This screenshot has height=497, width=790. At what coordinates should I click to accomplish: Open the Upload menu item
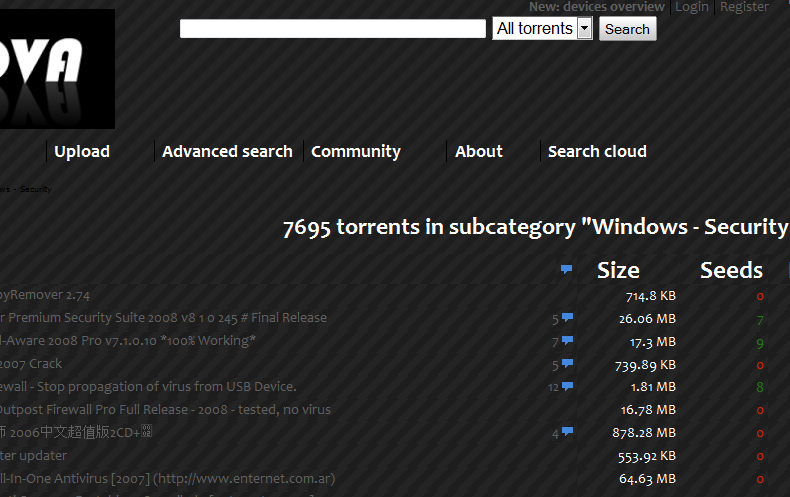[x=82, y=151]
